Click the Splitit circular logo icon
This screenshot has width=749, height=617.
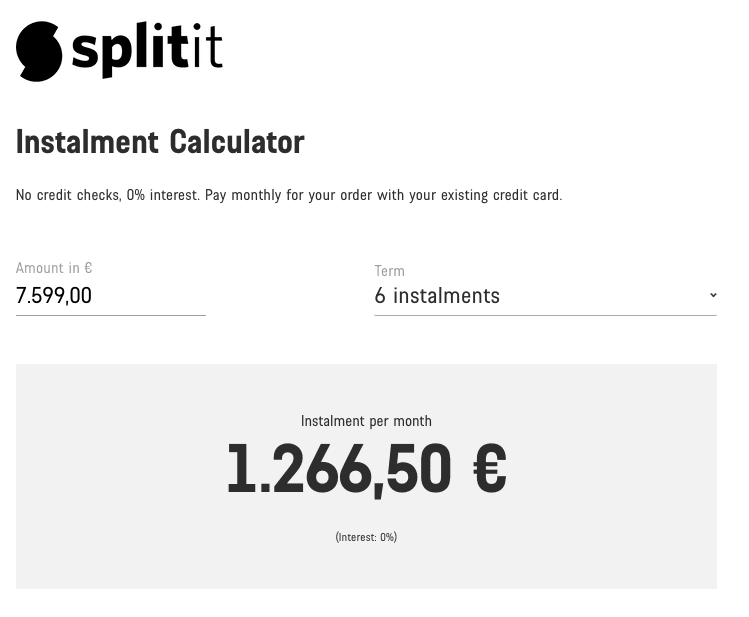click(39, 51)
